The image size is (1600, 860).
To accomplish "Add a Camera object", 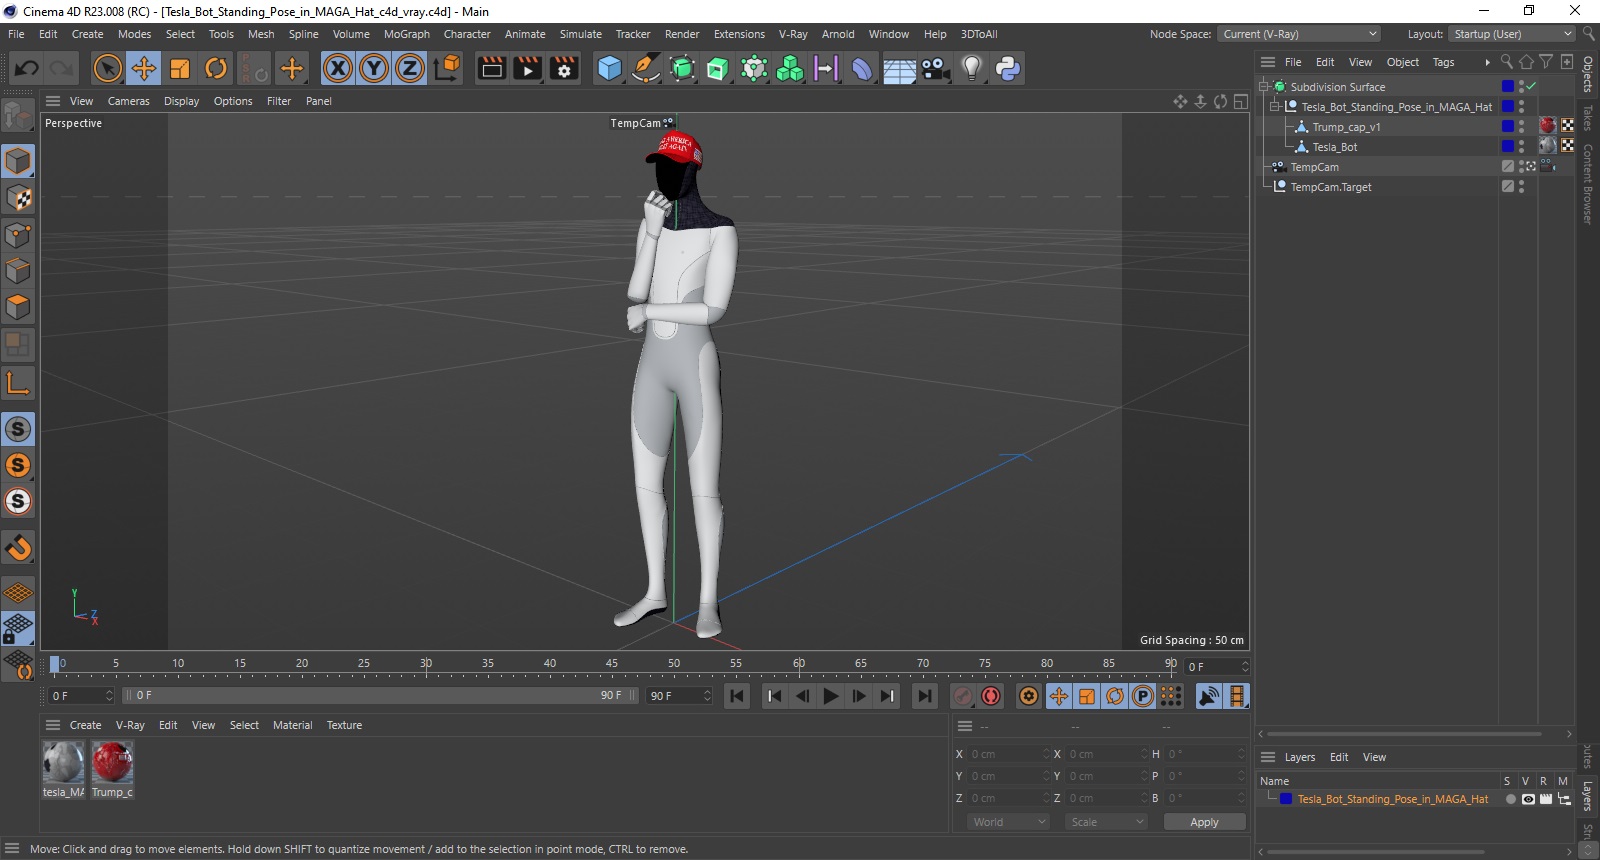I will (x=935, y=68).
